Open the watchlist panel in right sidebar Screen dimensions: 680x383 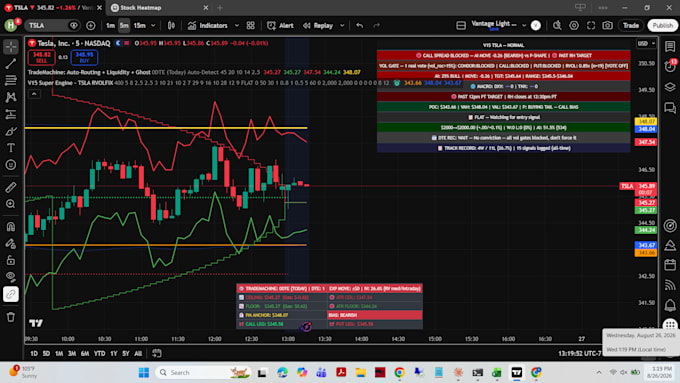[670, 46]
